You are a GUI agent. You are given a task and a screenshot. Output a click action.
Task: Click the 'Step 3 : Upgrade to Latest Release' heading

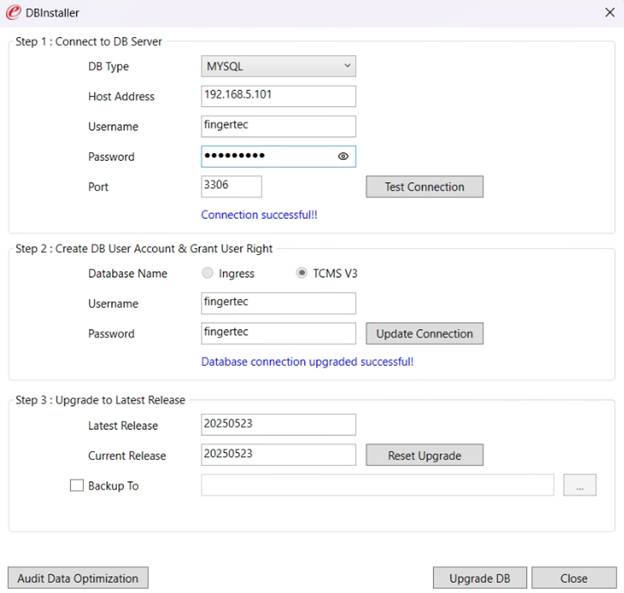tap(100, 400)
